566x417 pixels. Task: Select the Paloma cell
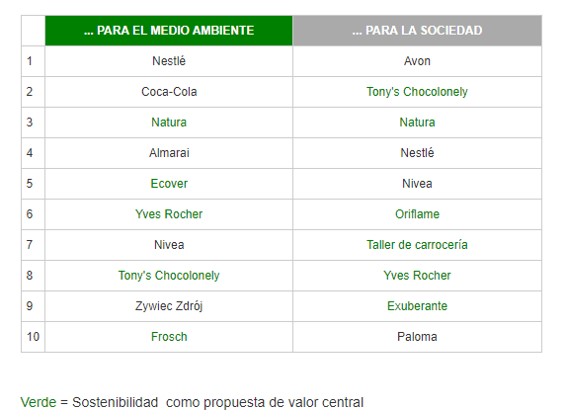(x=417, y=337)
